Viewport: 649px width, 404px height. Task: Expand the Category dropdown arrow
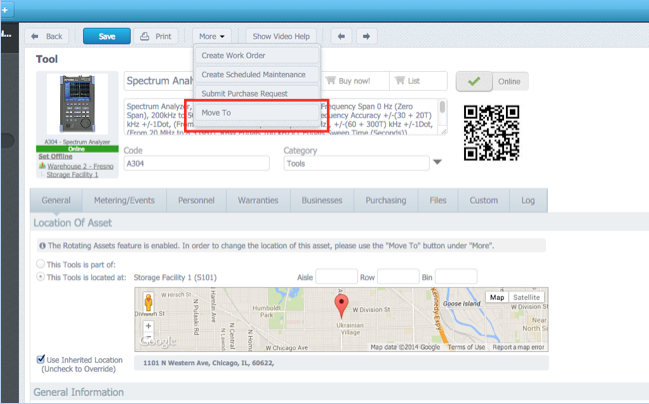click(437, 163)
